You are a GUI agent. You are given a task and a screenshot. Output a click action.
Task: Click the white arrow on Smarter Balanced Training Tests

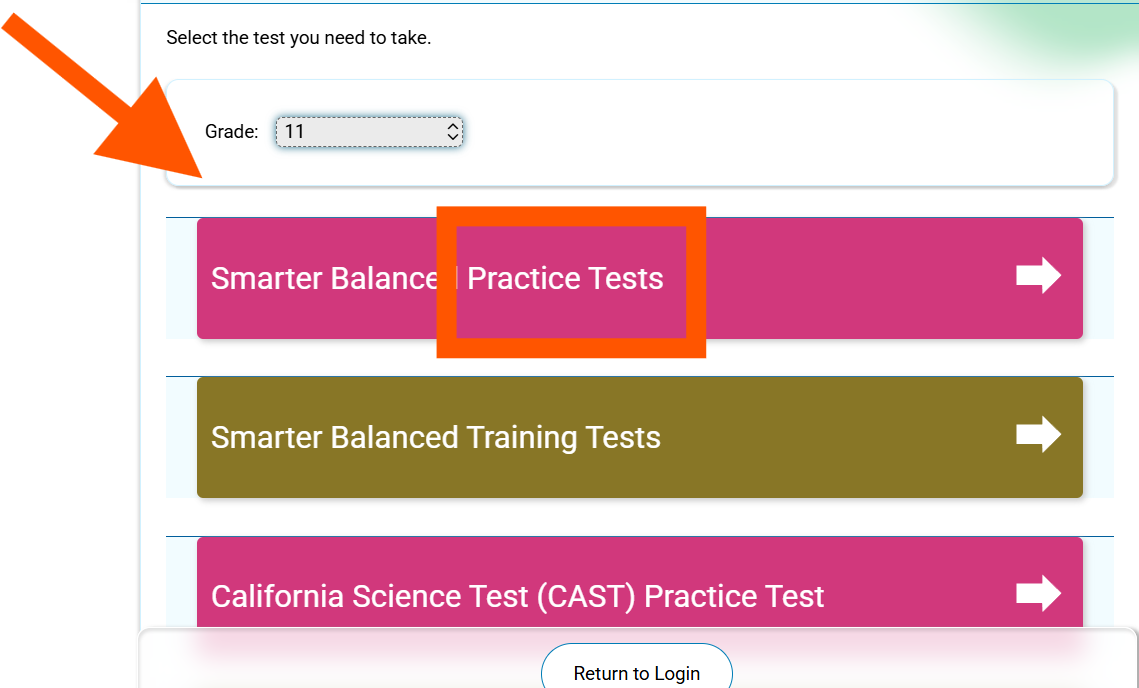pos(1038,435)
